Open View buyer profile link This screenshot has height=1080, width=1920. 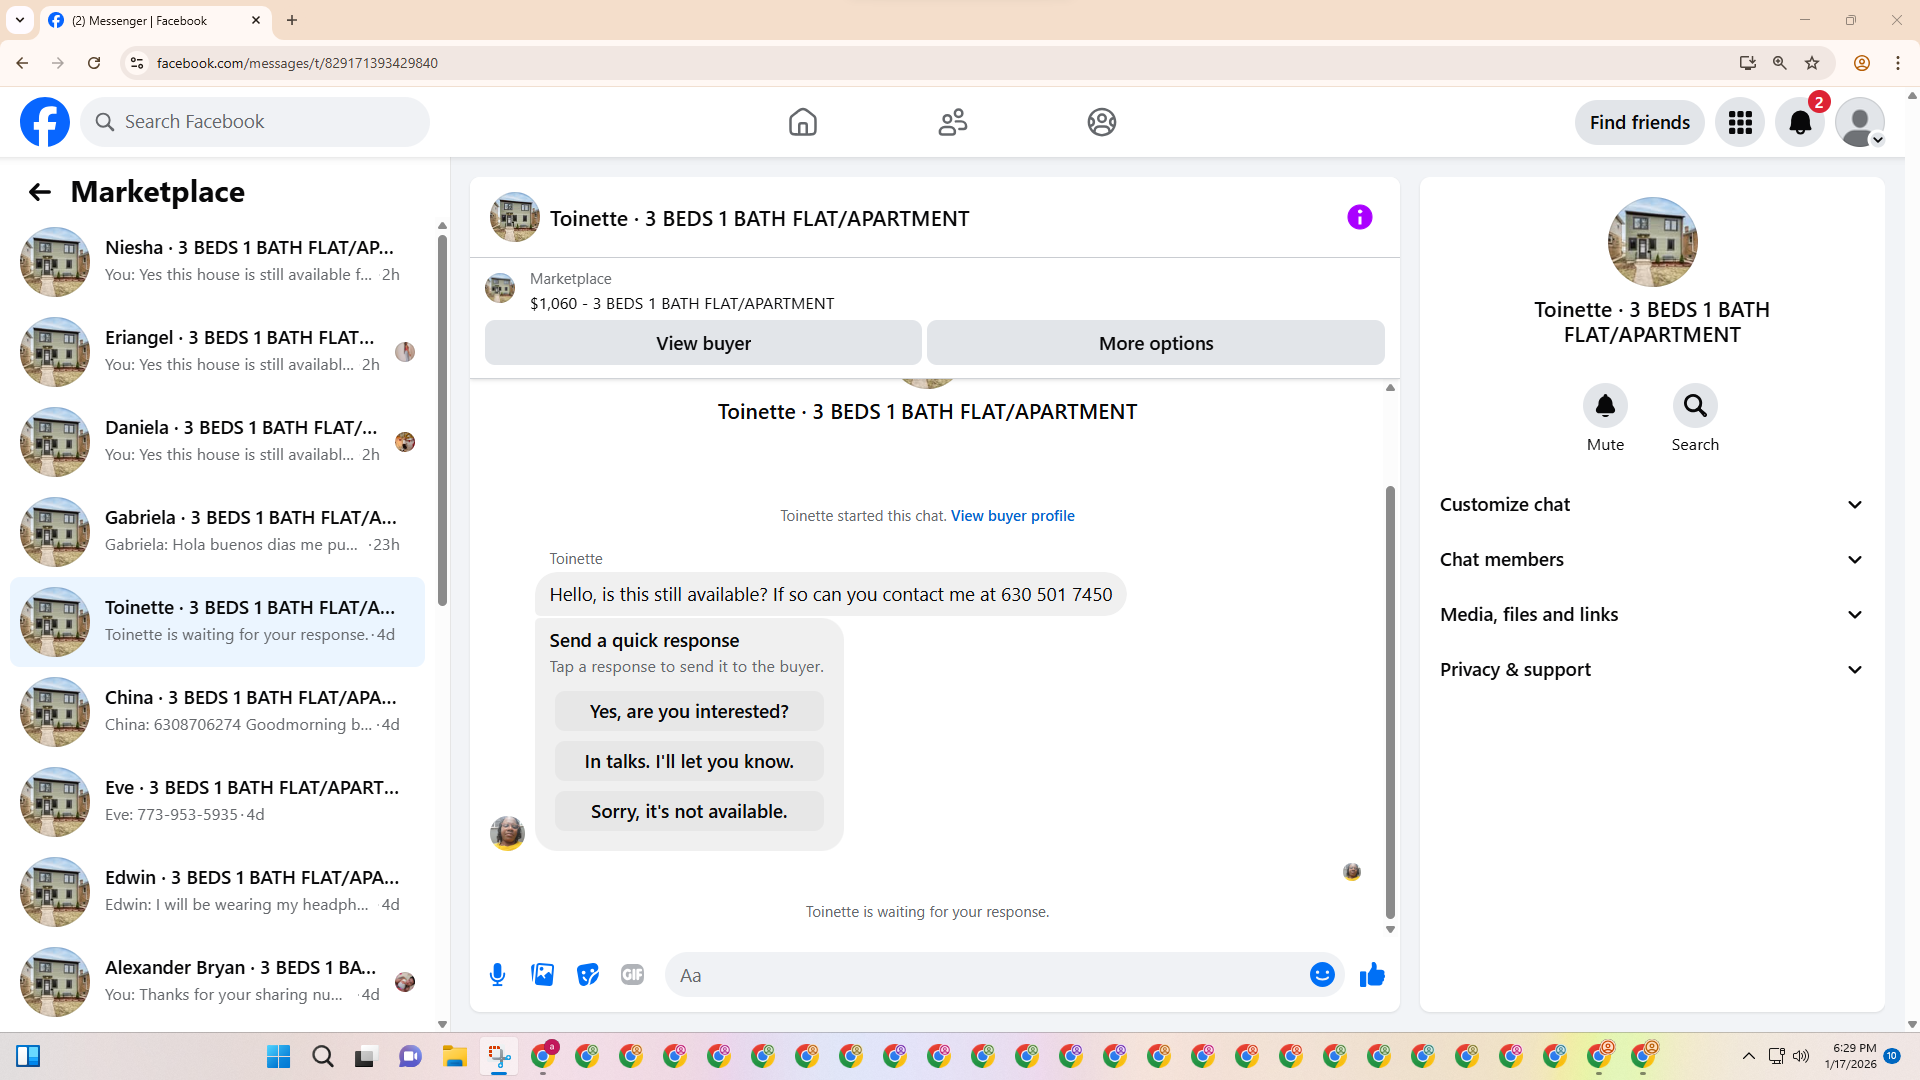pyautogui.click(x=1012, y=516)
